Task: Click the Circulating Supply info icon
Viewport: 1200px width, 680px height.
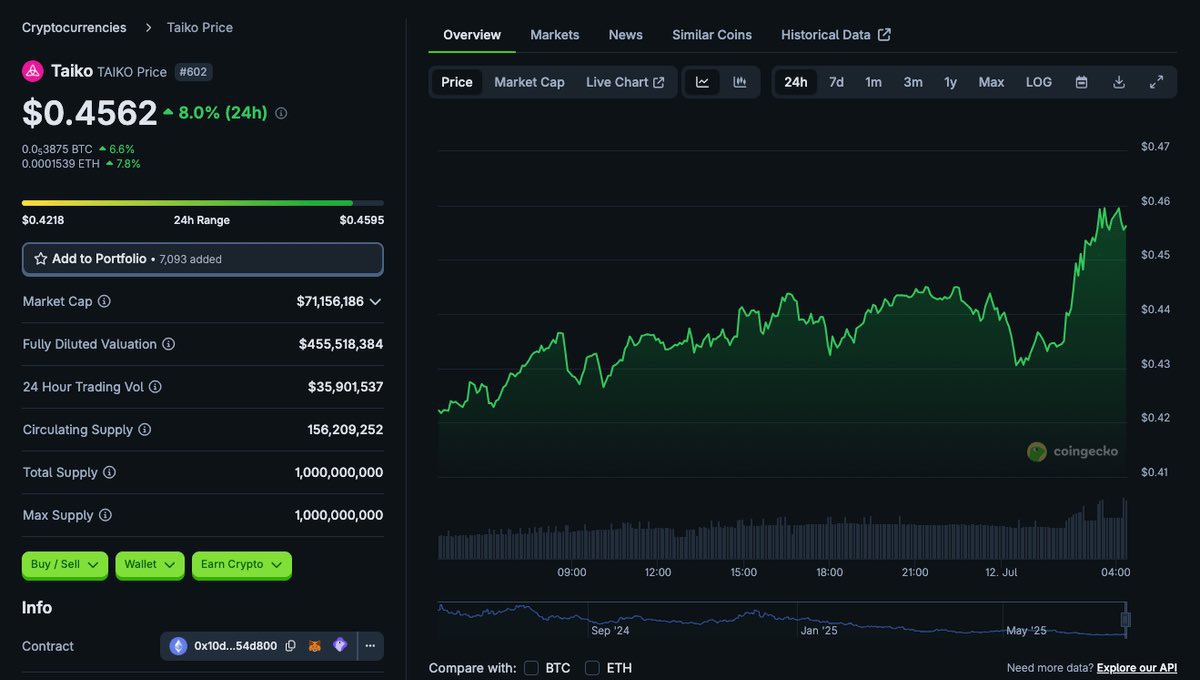Action: tap(145, 430)
